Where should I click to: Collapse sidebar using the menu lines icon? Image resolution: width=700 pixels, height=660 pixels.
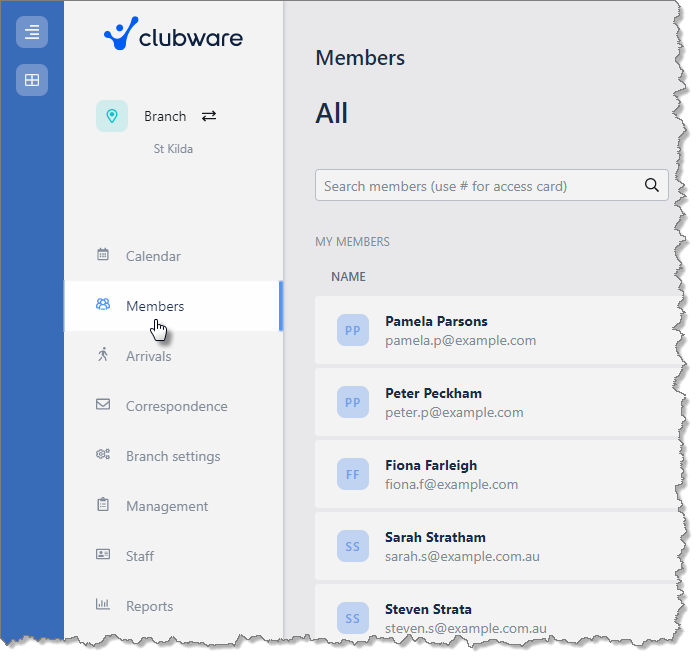(x=32, y=32)
